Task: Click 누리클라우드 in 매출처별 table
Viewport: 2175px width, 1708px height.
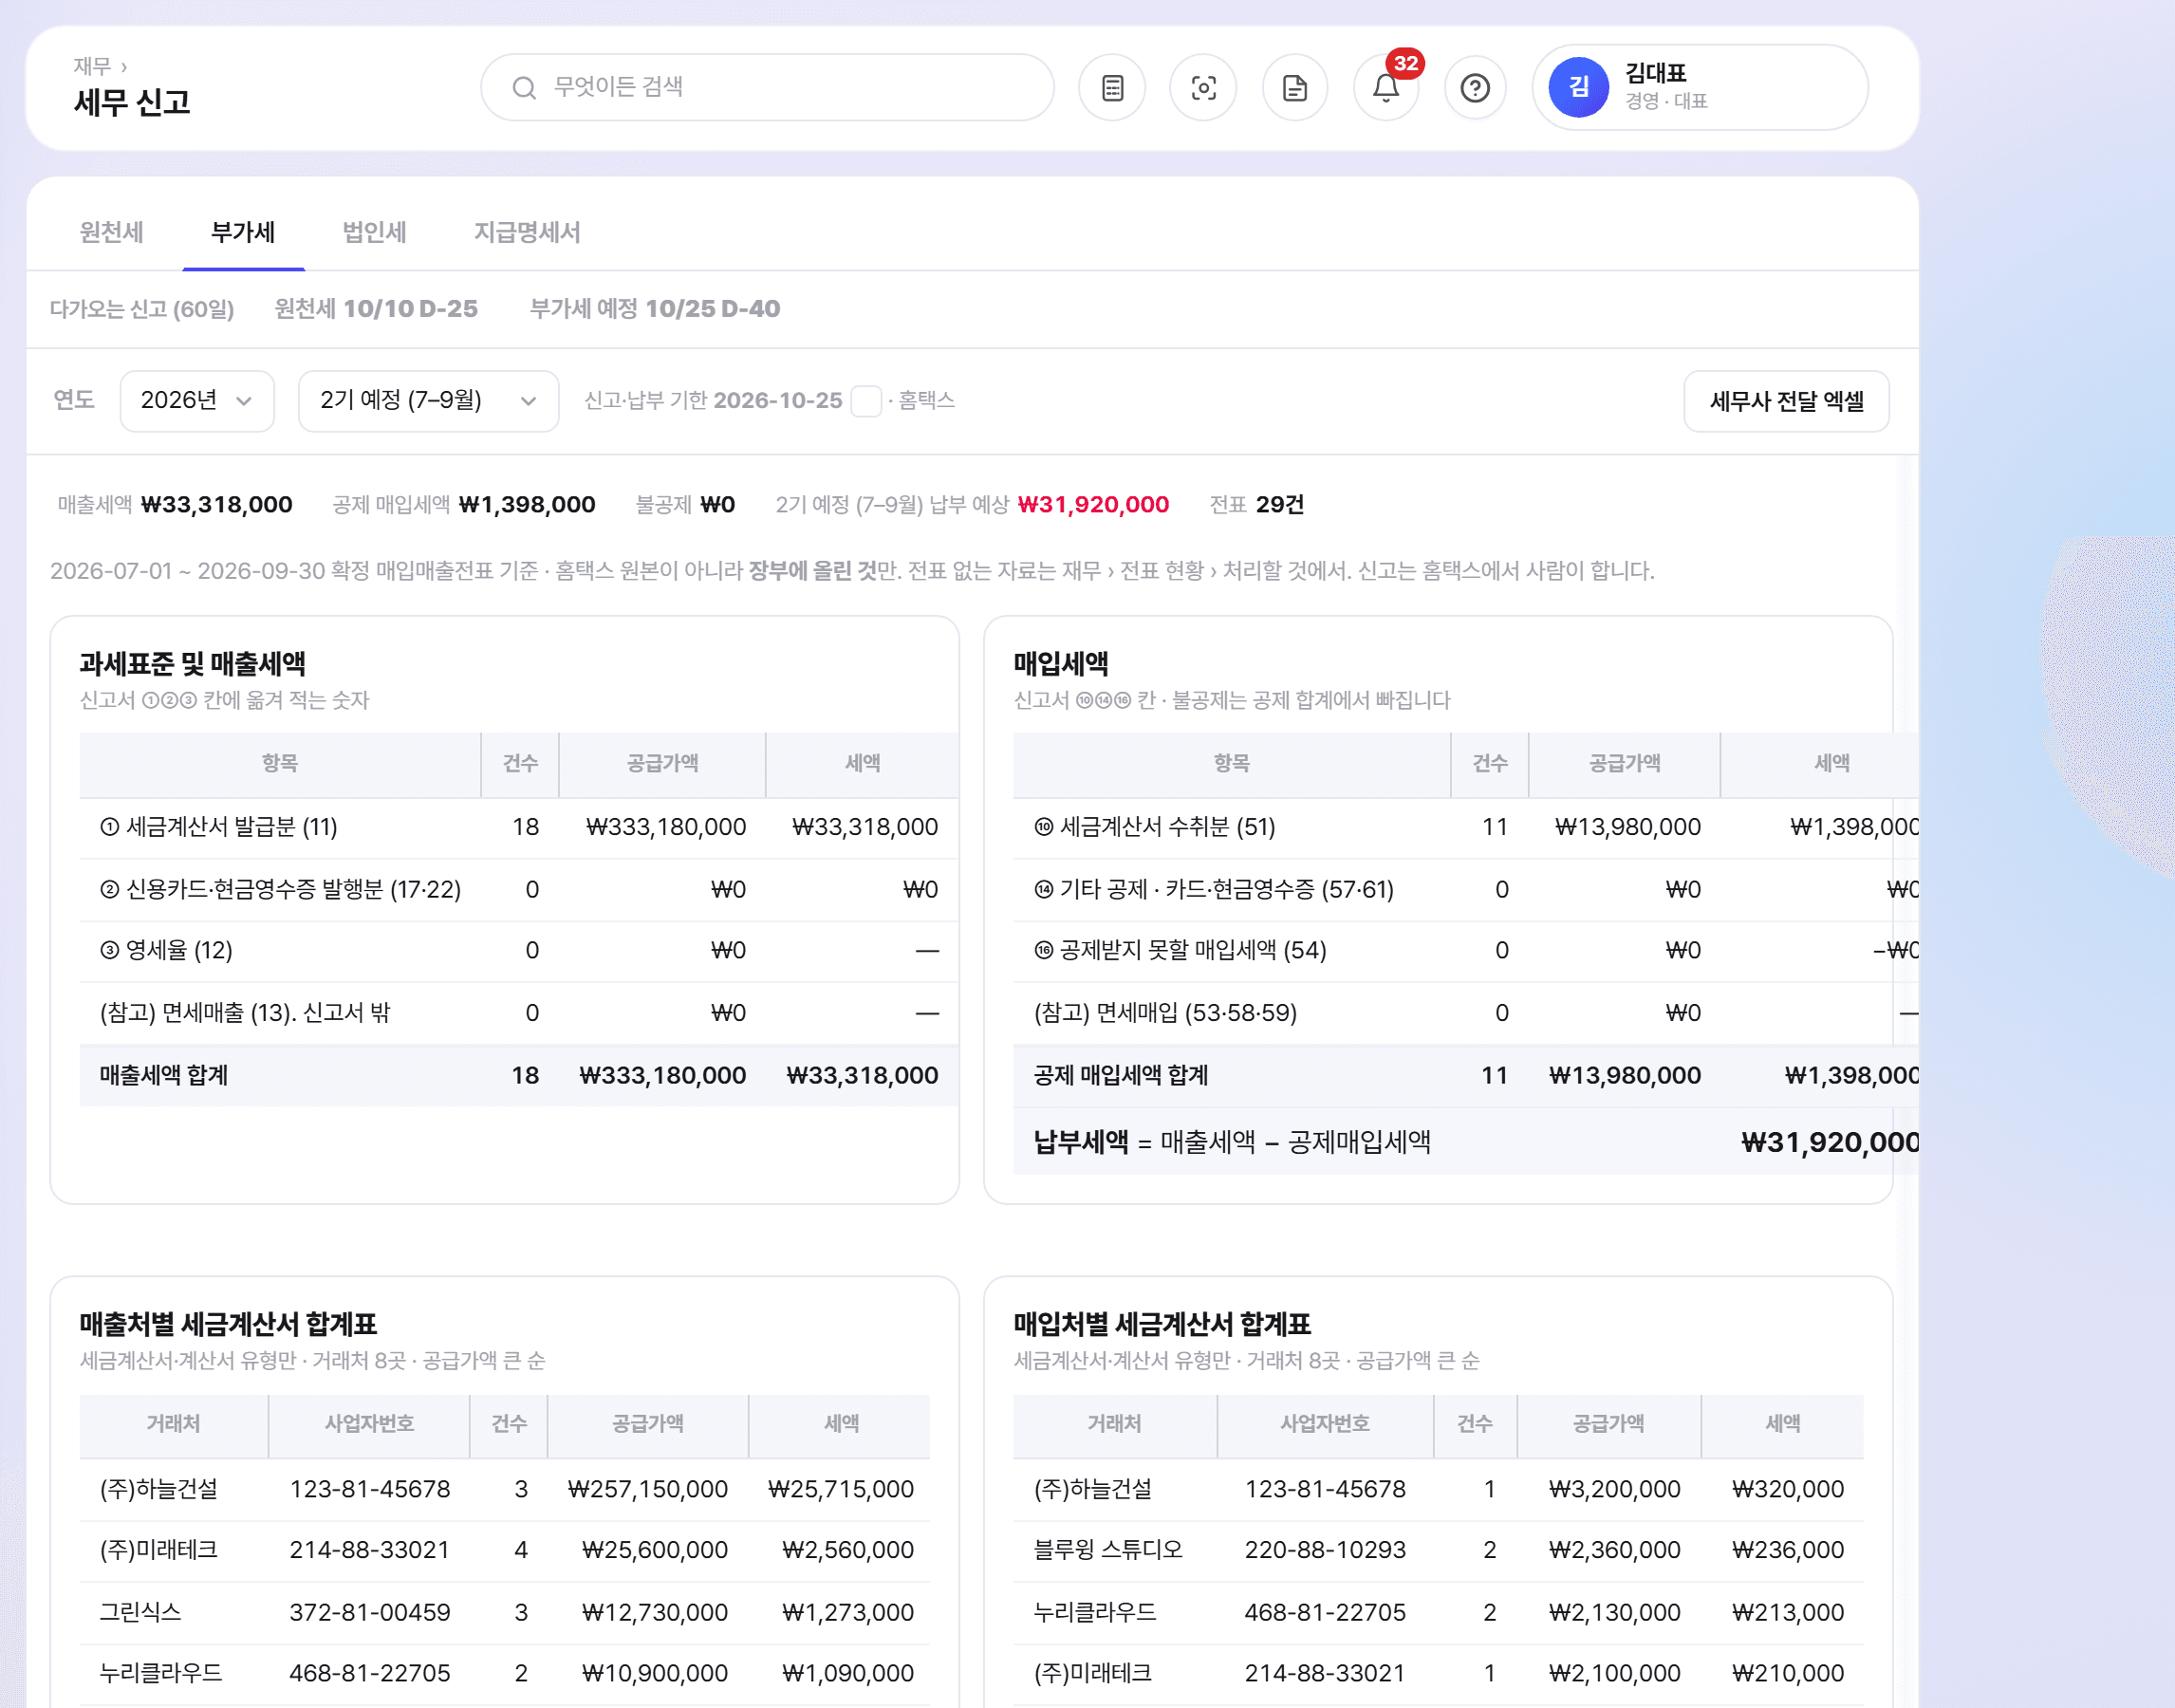Action: tap(160, 1673)
